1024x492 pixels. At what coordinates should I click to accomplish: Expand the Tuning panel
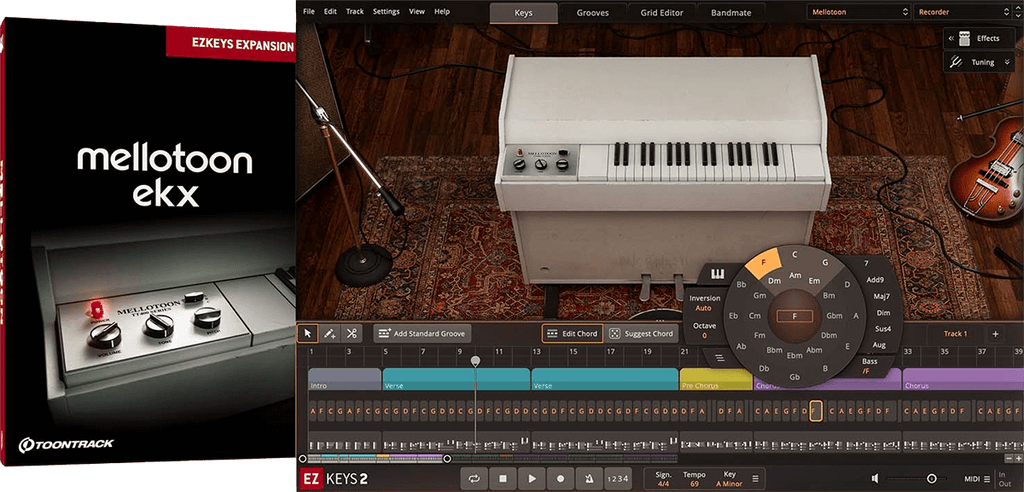click(x=980, y=63)
